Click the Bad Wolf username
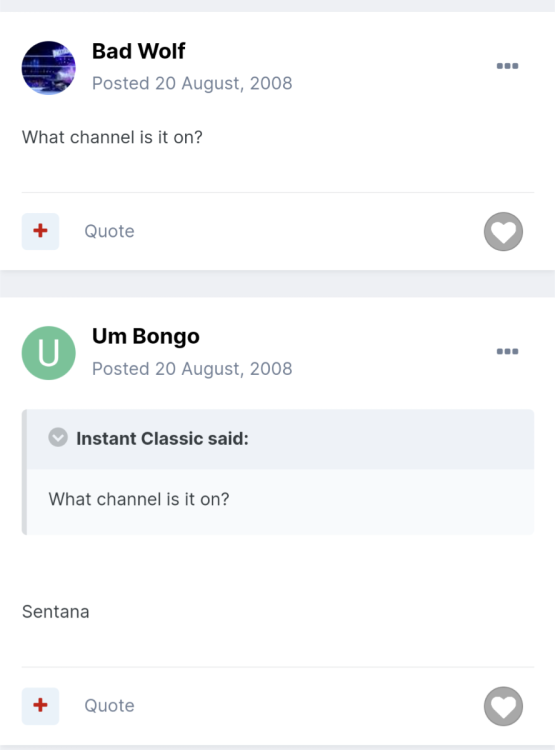This screenshot has width=555, height=750. tap(138, 51)
